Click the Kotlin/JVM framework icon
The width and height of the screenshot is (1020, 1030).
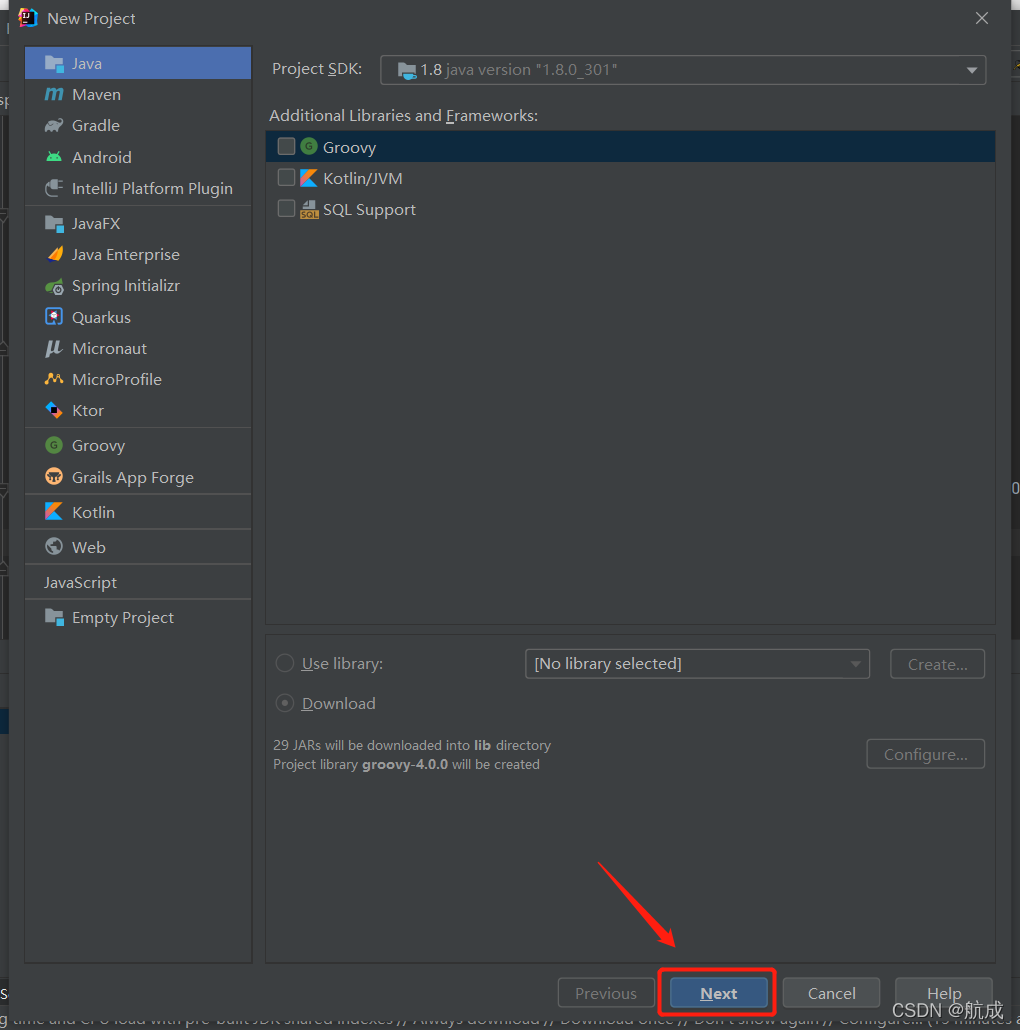coord(309,177)
